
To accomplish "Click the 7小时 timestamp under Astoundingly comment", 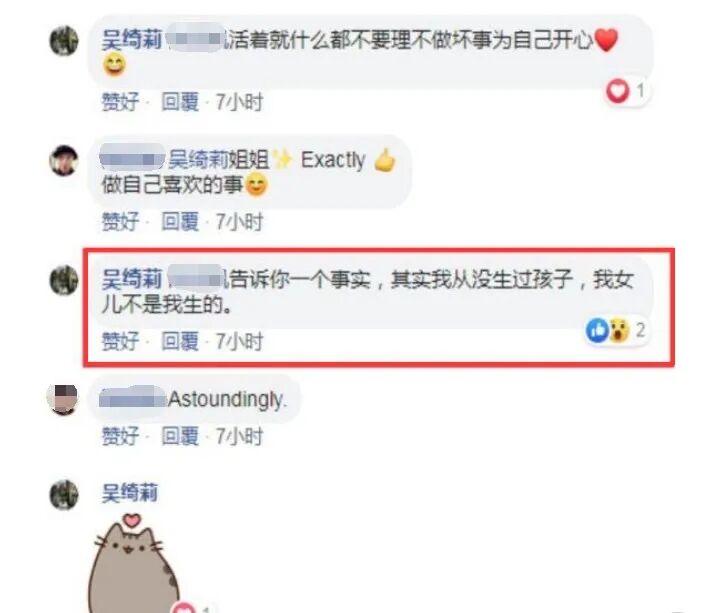I will pyautogui.click(x=239, y=436).
